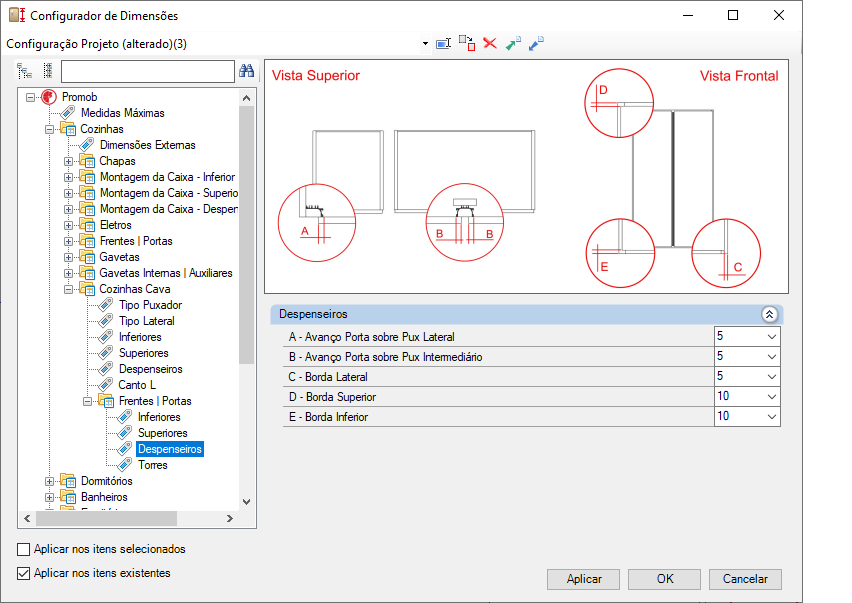Image resolution: width=852 pixels, height=603 pixels.
Task: Click the tree vertical scrollbar up arrow
Action: (247, 98)
